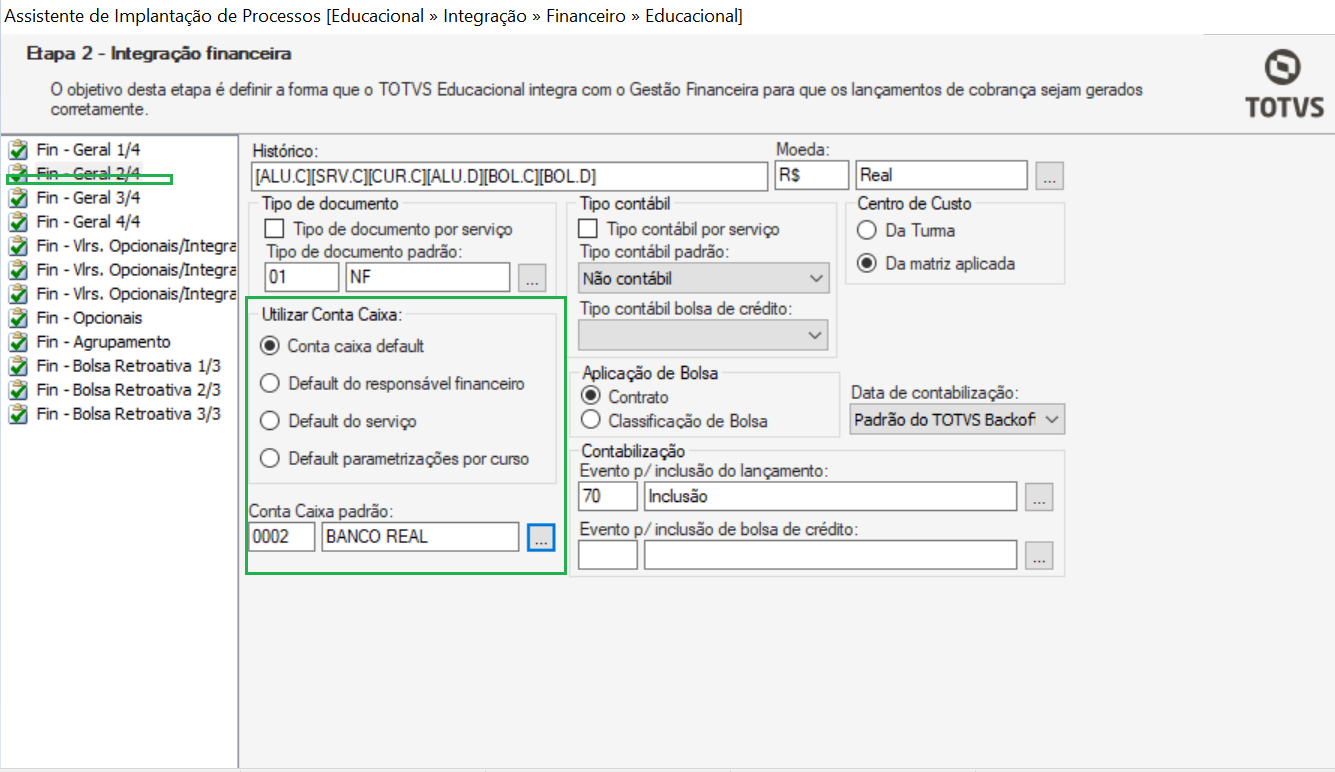1335x772 pixels.
Task: Open the Fin - Geral 1/4 step
Action: point(88,150)
